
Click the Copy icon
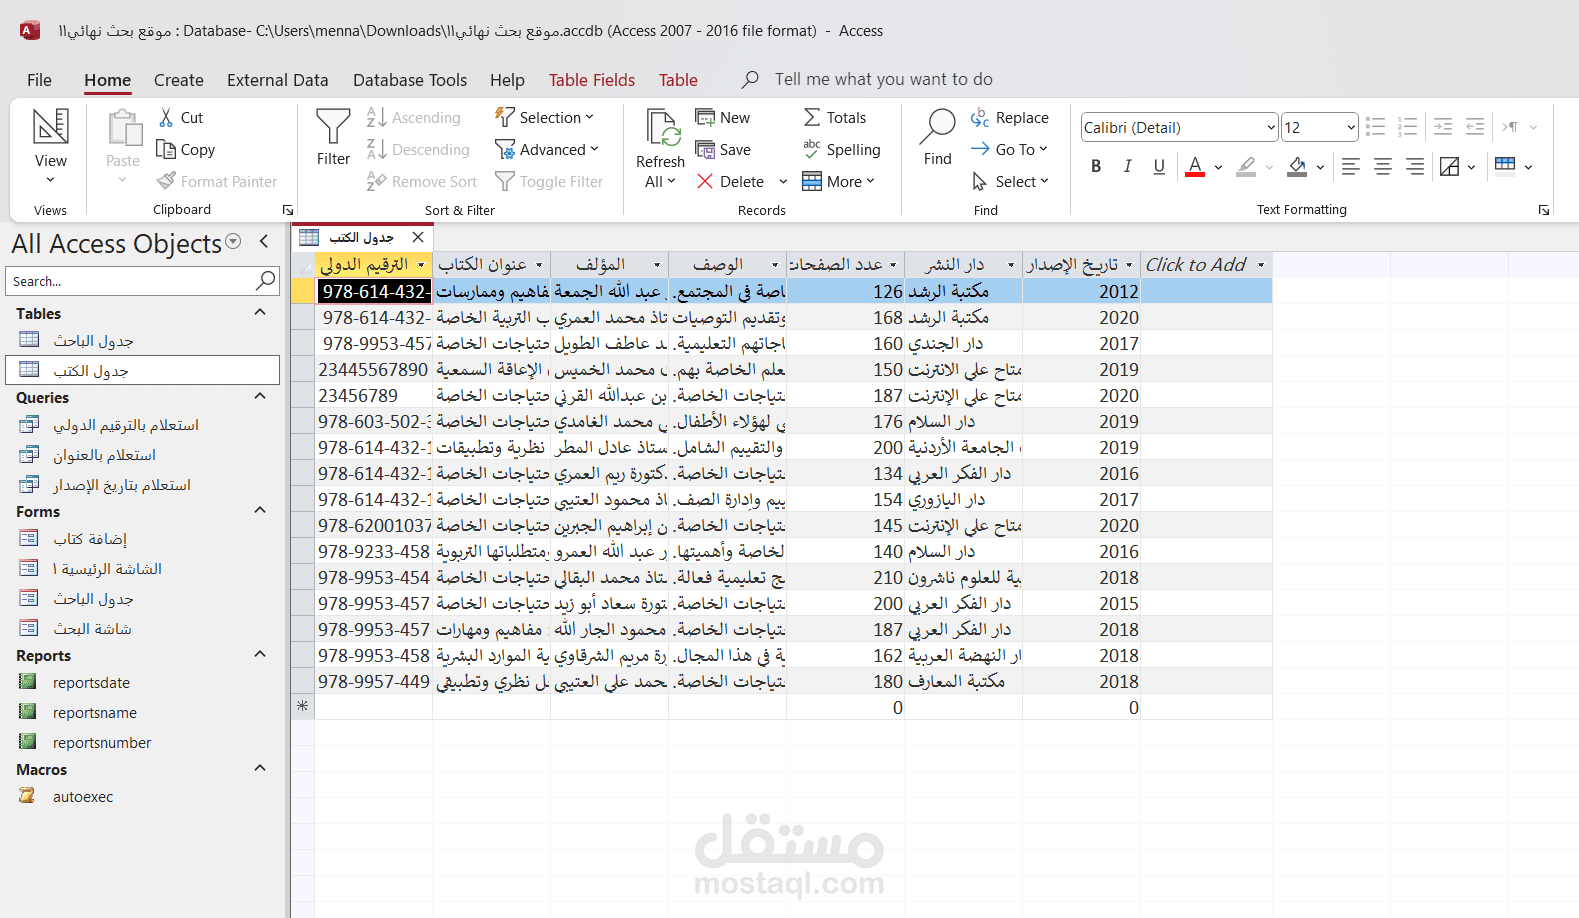coord(166,149)
